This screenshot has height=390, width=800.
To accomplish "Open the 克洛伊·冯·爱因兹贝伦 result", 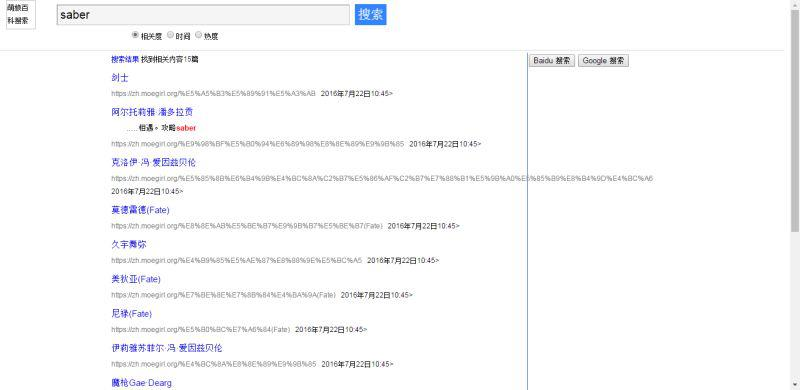I will point(154,162).
